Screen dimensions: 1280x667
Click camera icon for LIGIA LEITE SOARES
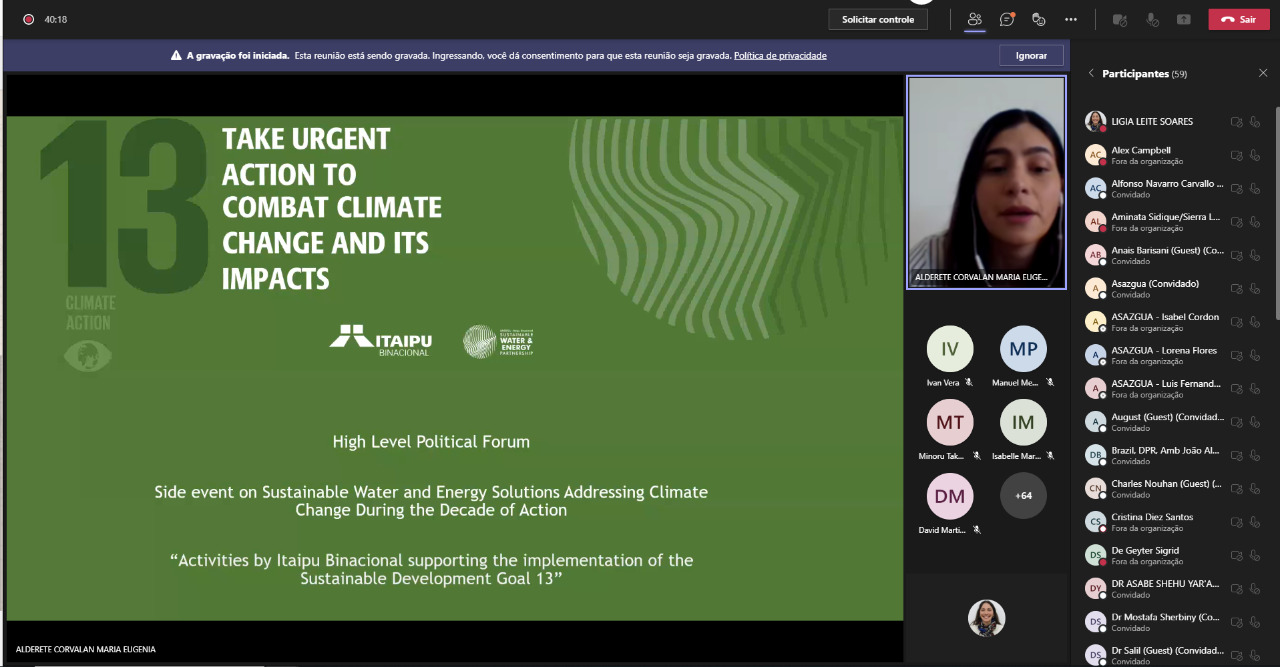(x=1237, y=122)
